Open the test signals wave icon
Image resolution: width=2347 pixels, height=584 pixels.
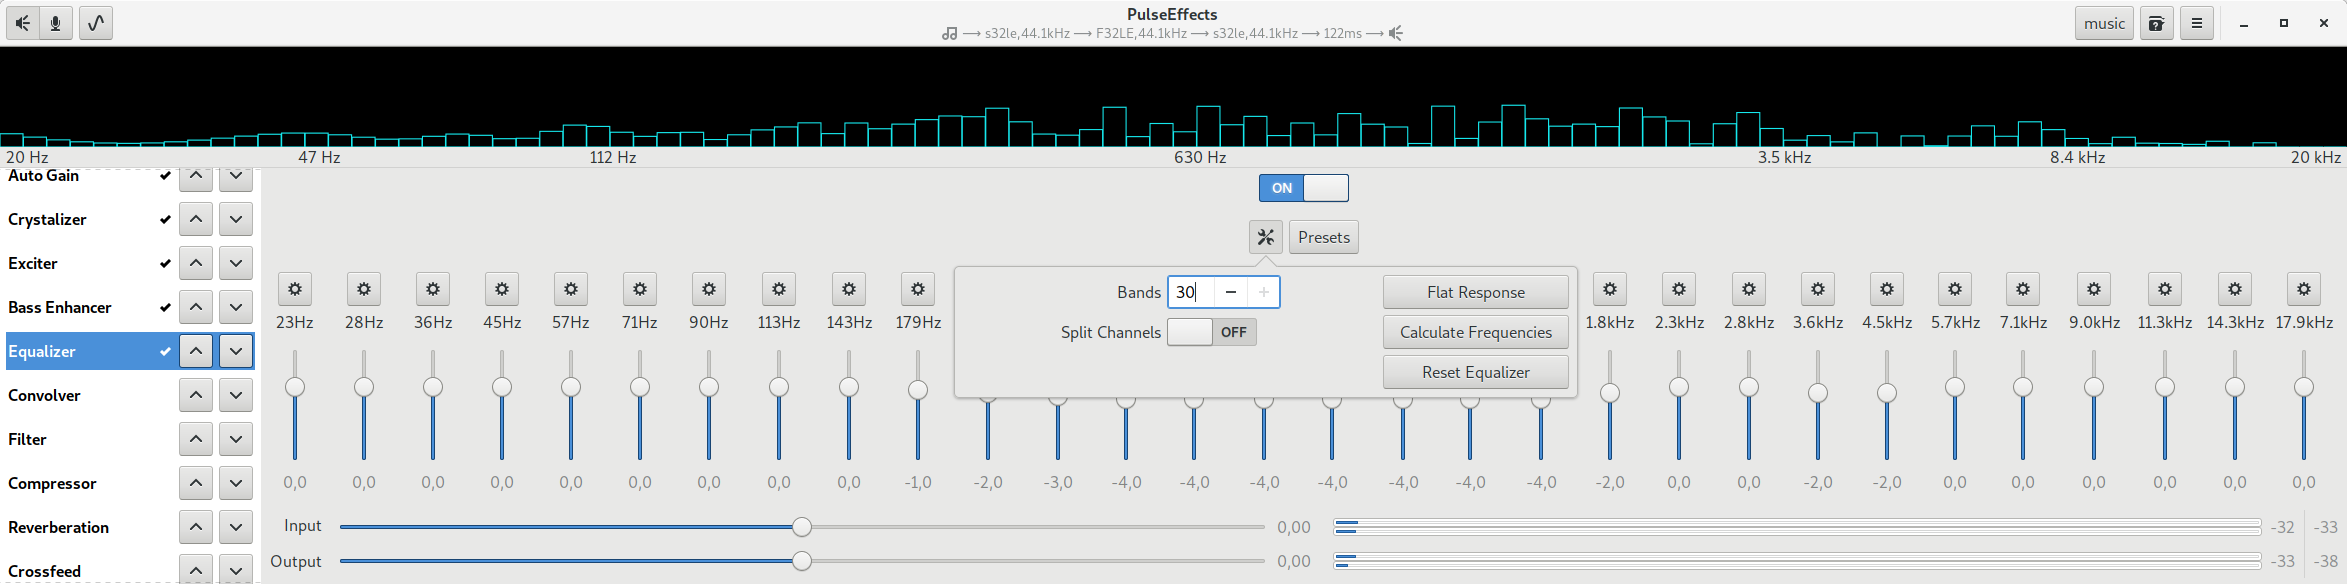point(96,23)
